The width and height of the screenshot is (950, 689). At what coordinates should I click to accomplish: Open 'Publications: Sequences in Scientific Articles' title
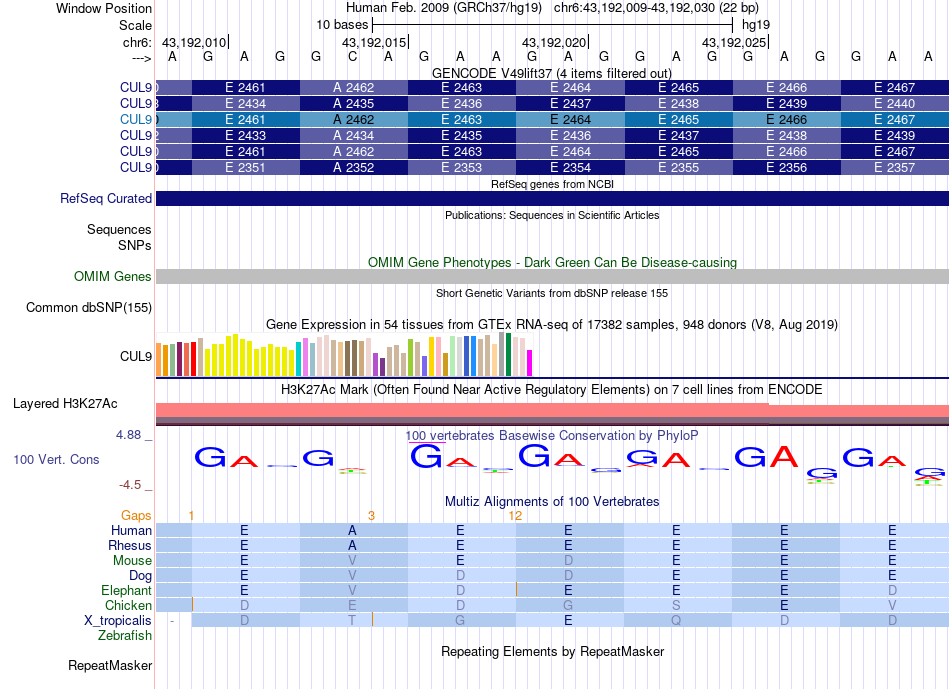pyautogui.click(x=552, y=215)
